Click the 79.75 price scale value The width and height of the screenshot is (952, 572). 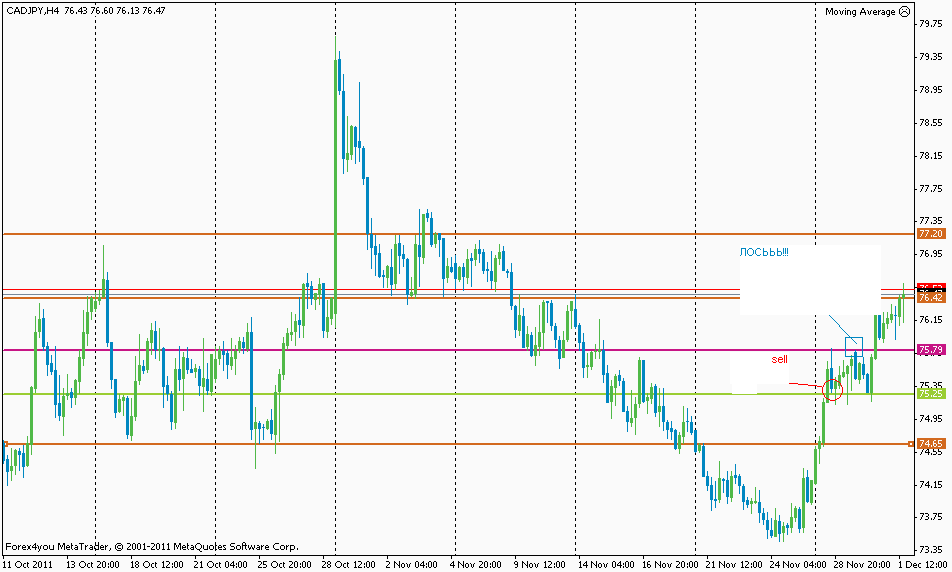click(x=931, y=24)
